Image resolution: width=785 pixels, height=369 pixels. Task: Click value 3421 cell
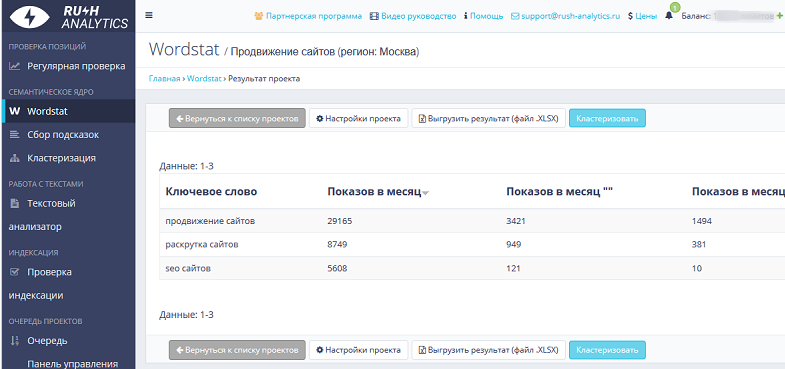click(x=516, y=221)
